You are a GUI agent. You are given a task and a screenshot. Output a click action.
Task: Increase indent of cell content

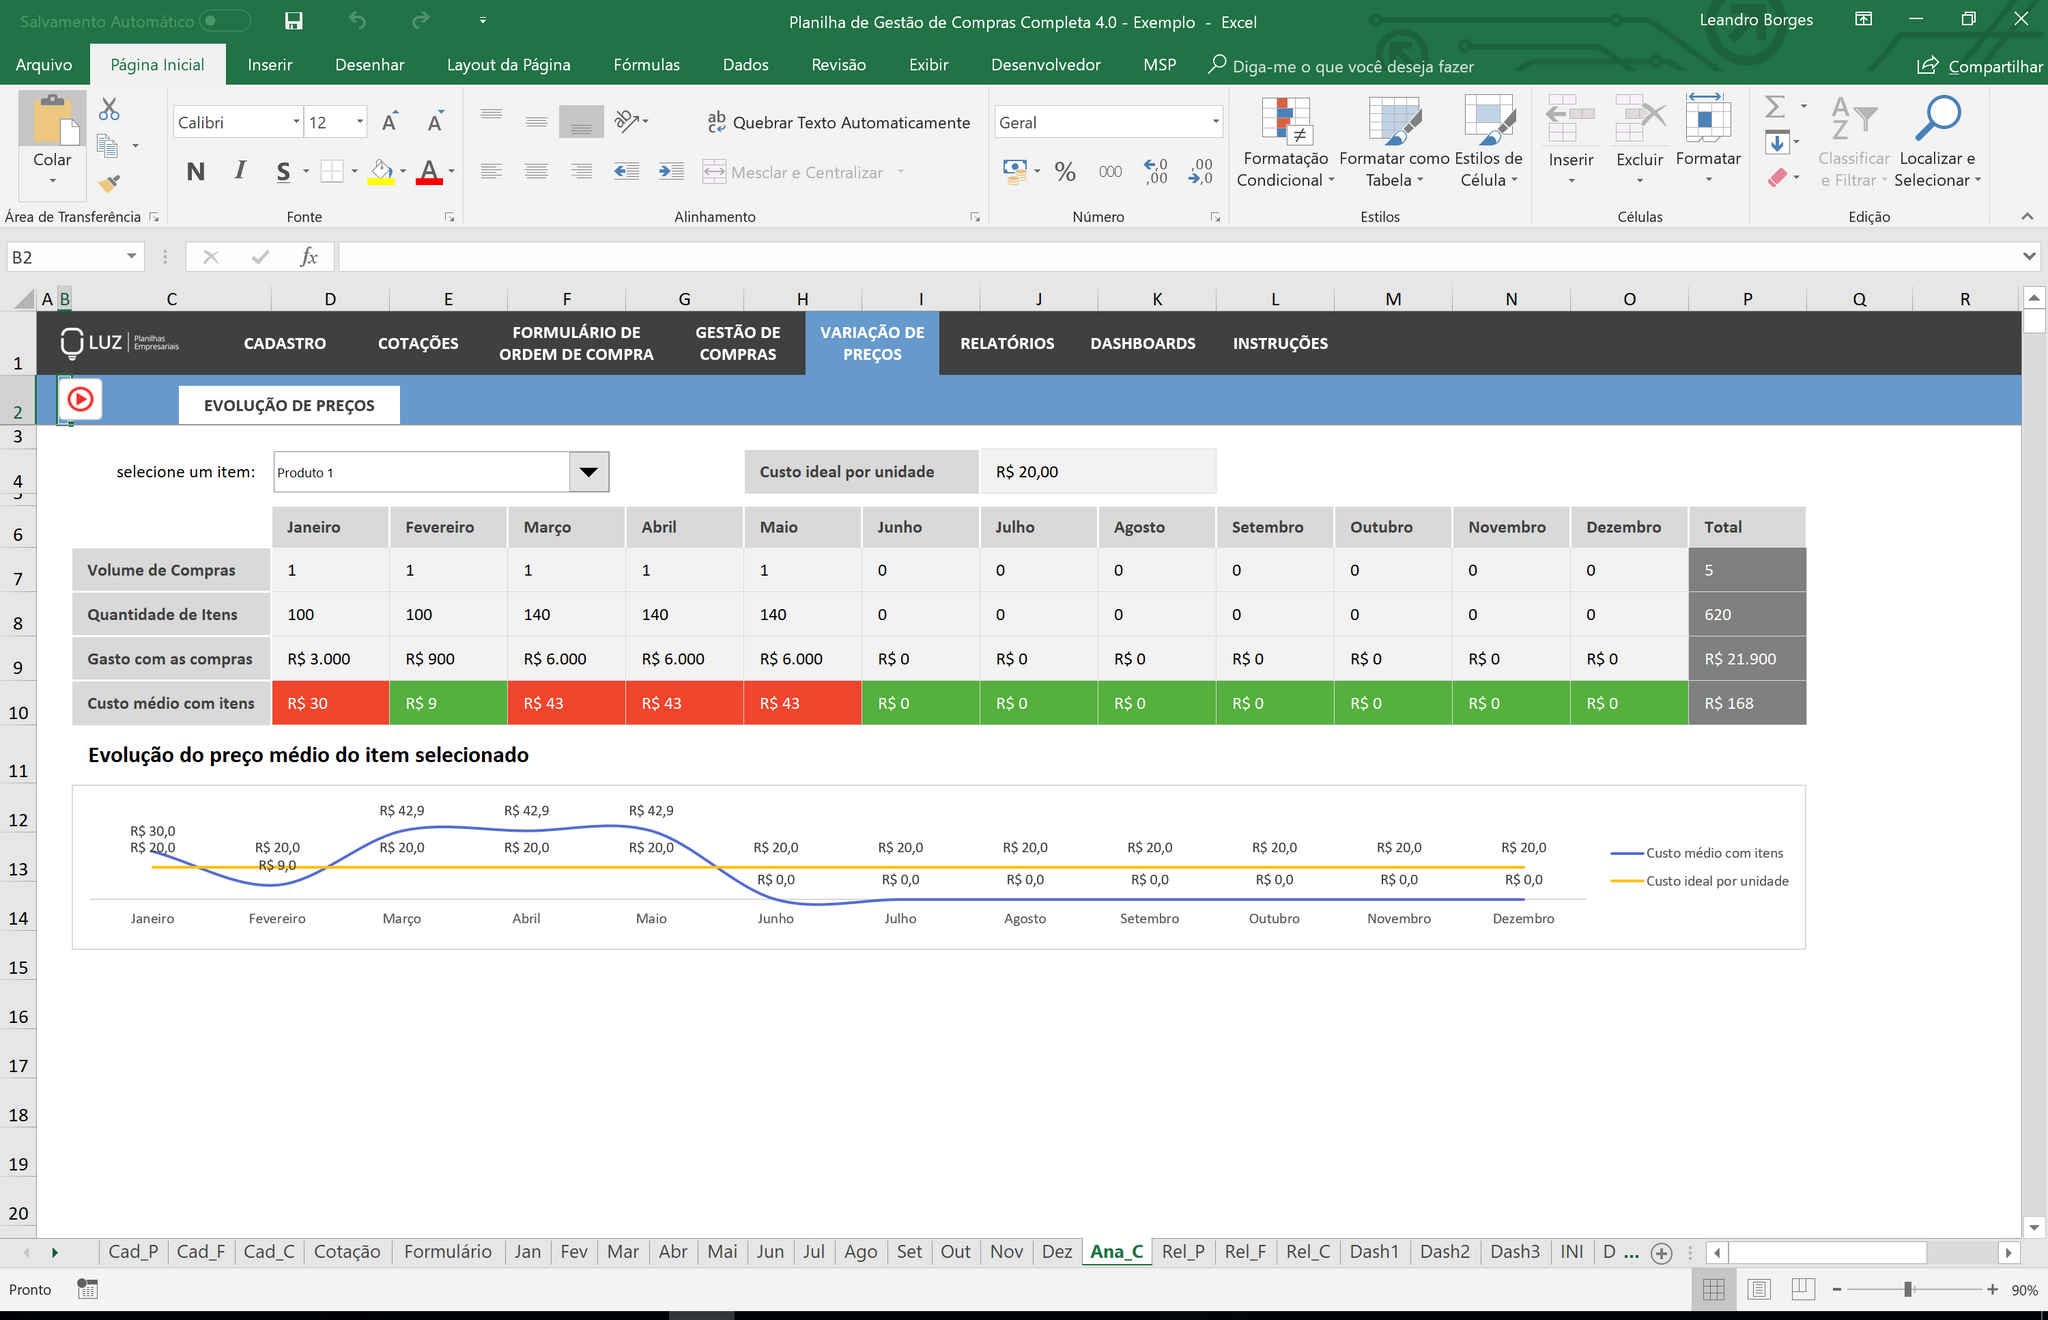tap(671, 172)
